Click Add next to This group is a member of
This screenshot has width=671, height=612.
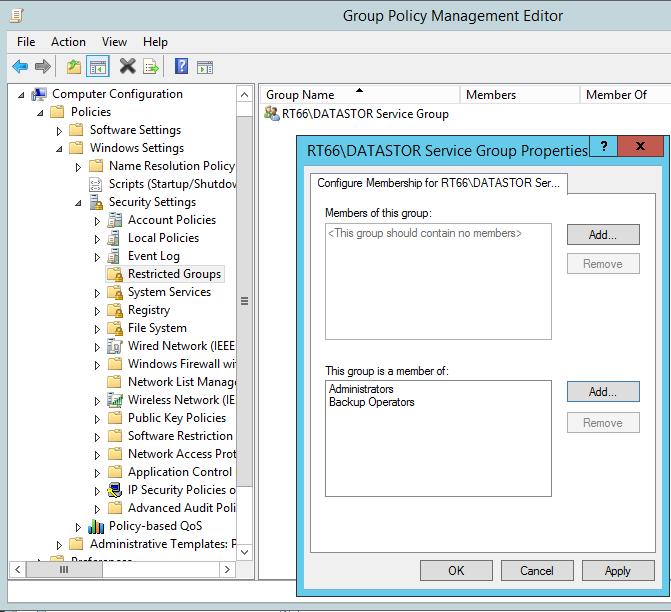(603, 392)
